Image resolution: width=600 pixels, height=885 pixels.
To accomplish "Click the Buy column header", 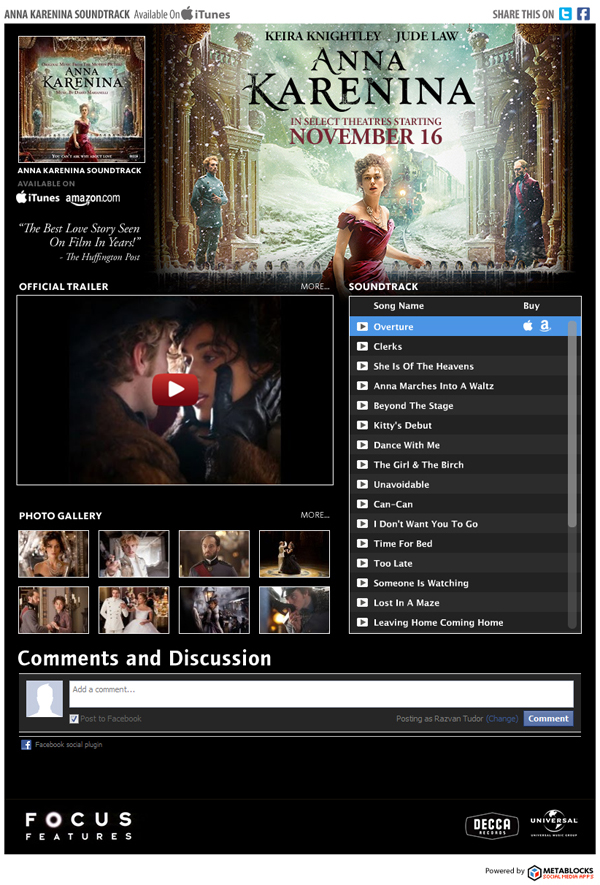I will coord(531,306).
